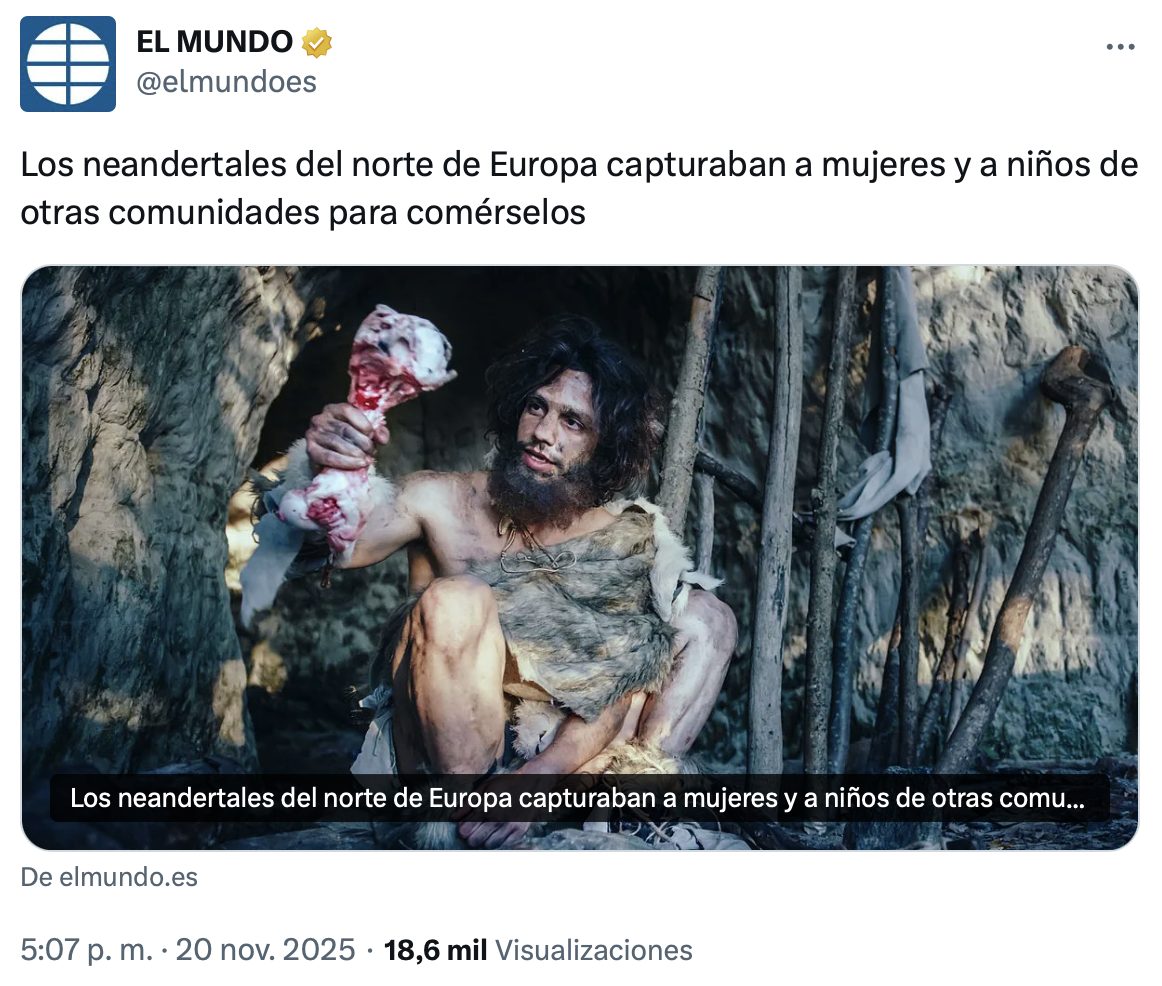Click the gold verified badge
The height and width of the screenshot is (986, 1162).
pos(316,42)
